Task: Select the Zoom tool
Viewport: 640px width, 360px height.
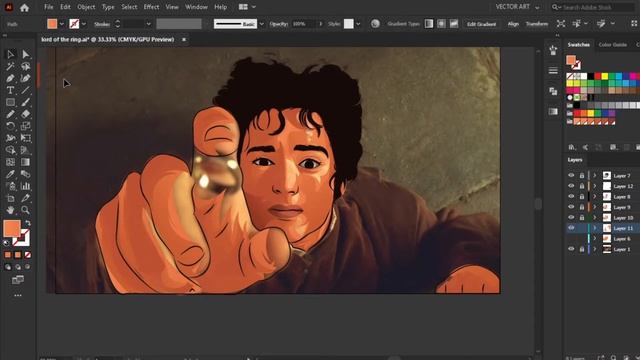Action: pyautogui.click(x=25, y=210)
